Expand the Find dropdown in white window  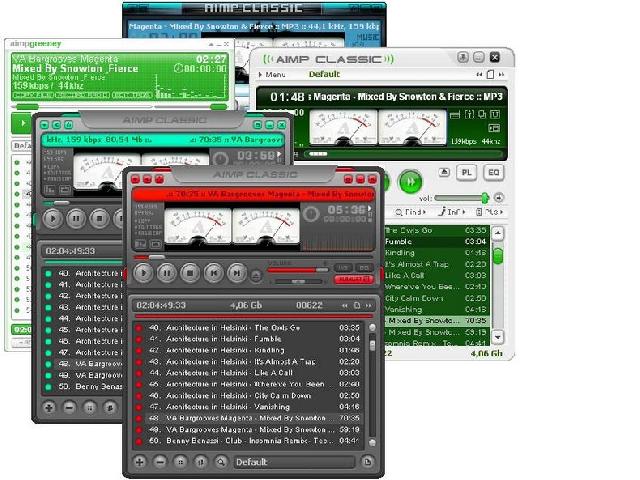tap(411, 212)
